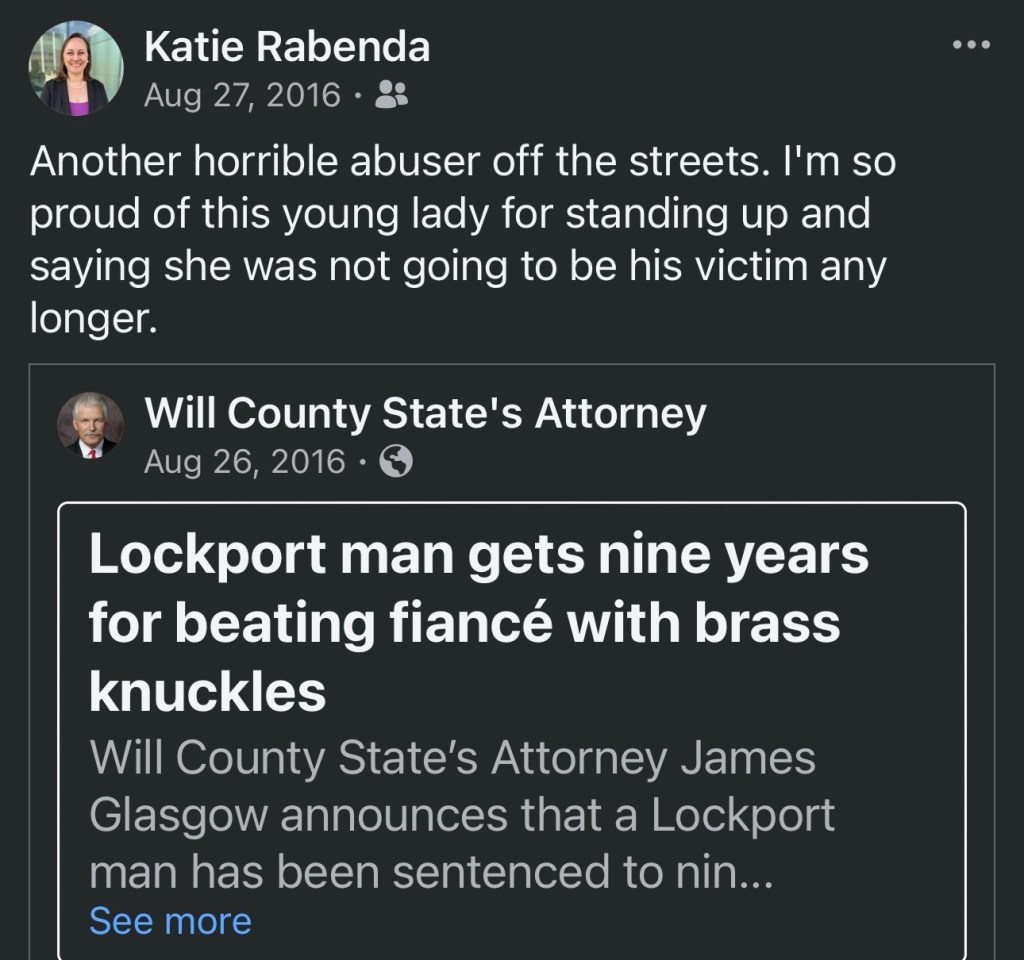Open the Aug 26, 2016 shared post timestamp
Image resolution: width=1024 pixels, height=960 pixels.
(246, 462)
